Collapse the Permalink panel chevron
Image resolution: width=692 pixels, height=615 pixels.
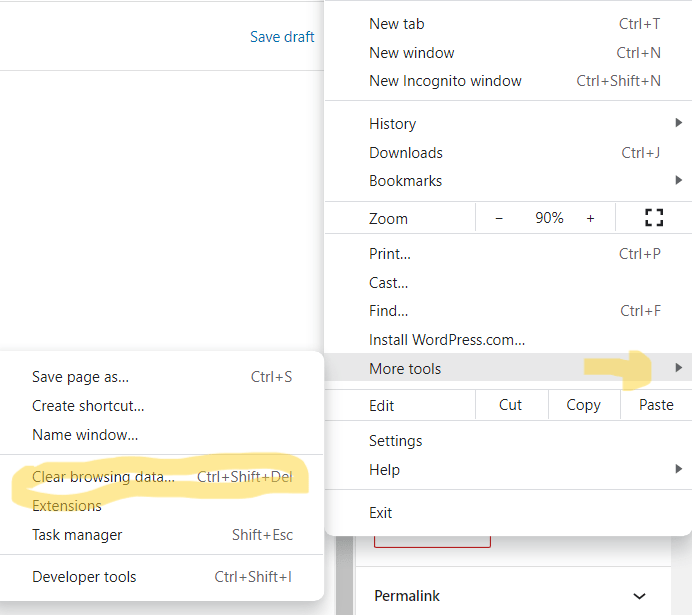click(639, 596)
